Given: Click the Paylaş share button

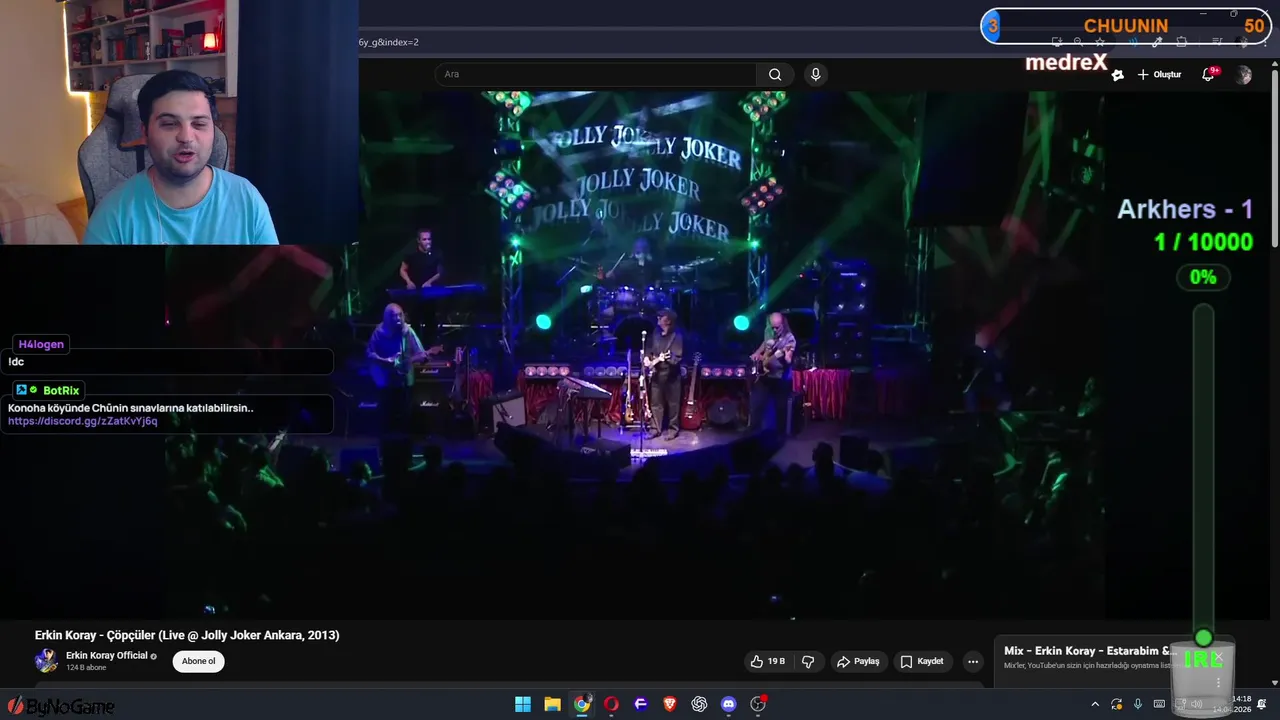Looking at the screenshot, I should pyautogui.click(x=858, y=661).
